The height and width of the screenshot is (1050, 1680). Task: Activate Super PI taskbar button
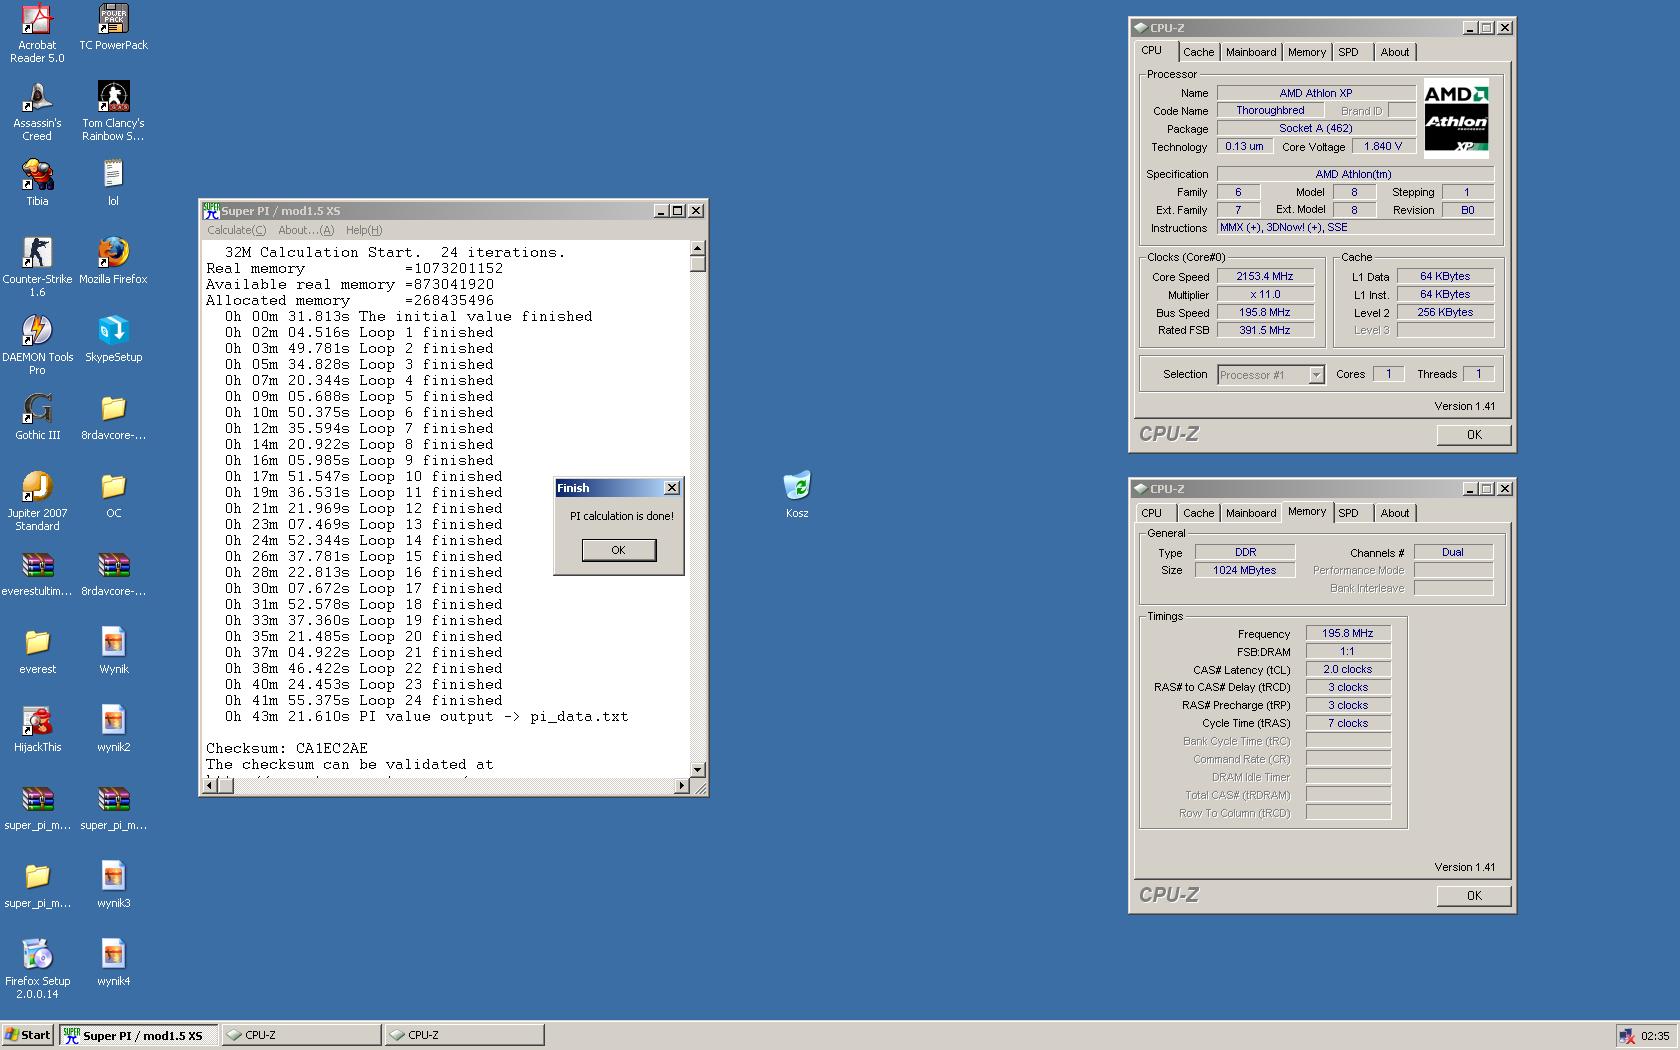138,1035
